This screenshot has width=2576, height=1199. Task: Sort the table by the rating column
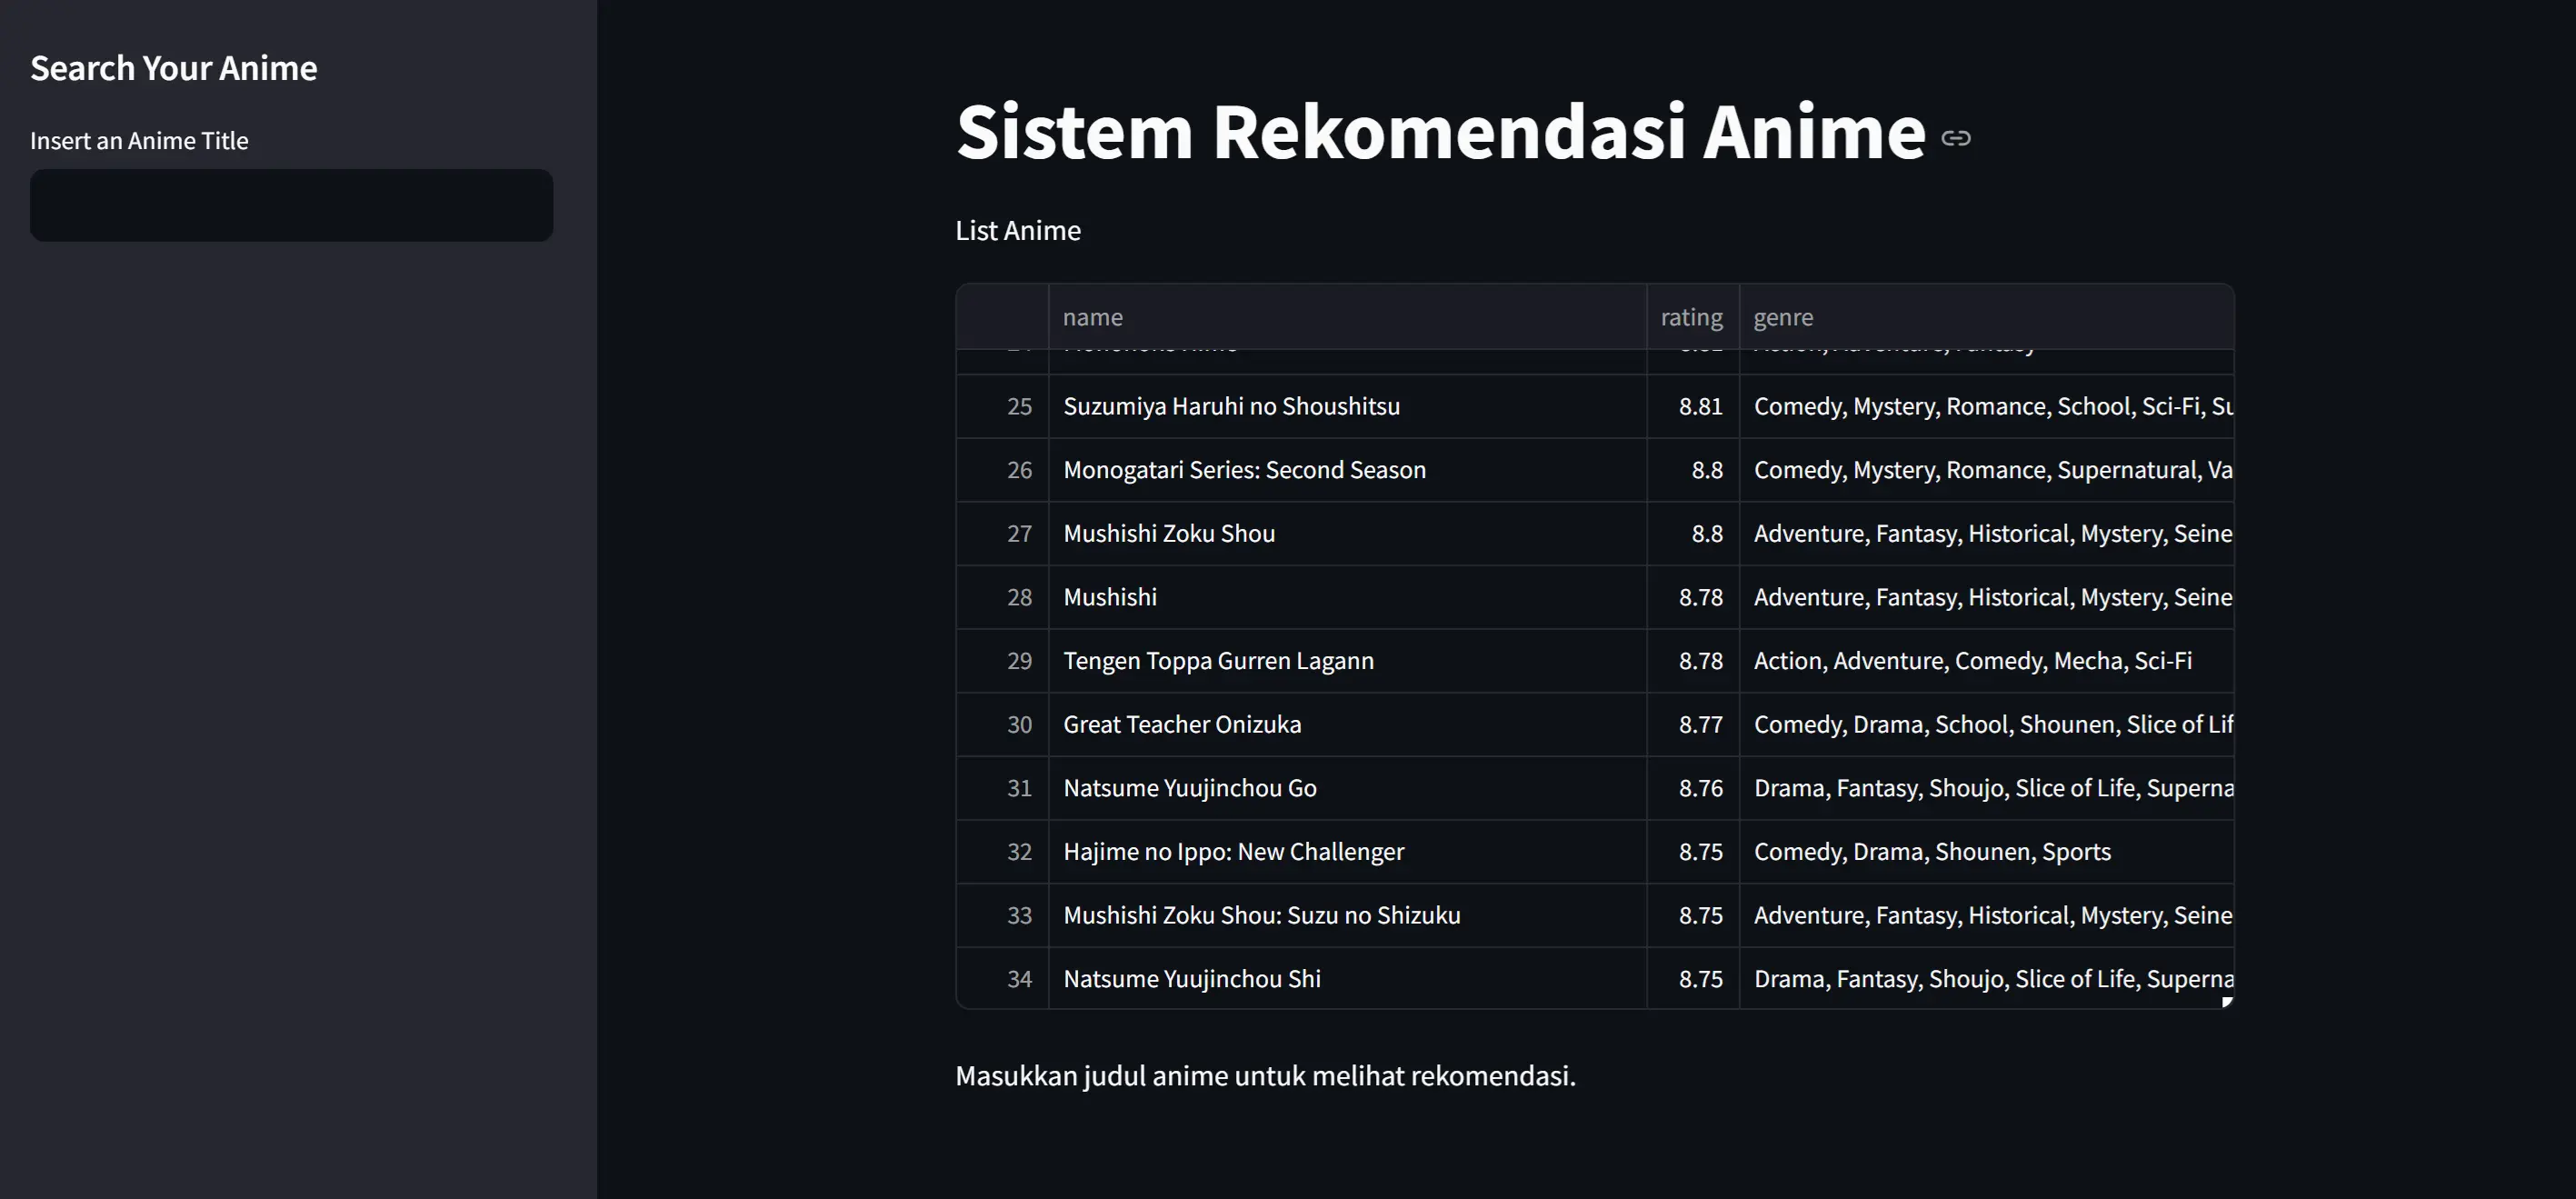(1691, 316)
